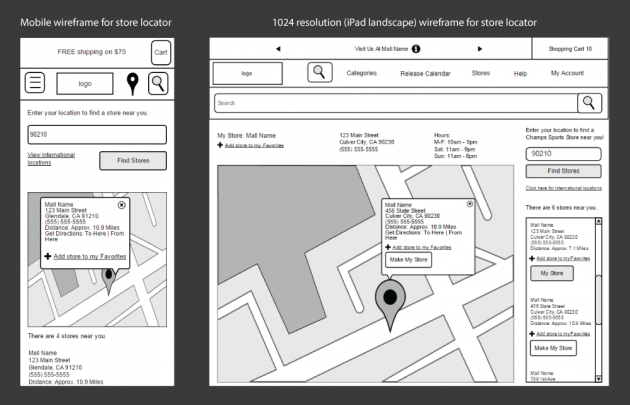Click the logo box in mobile wireframe
This screenshot has width=630, height=405.
click(x=85, y=84)
